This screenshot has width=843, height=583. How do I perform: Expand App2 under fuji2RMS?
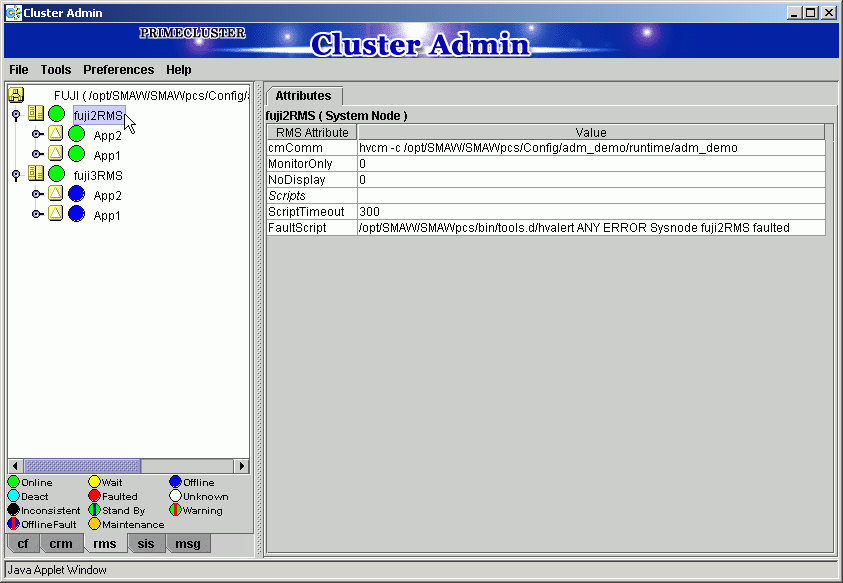[37, 134]
